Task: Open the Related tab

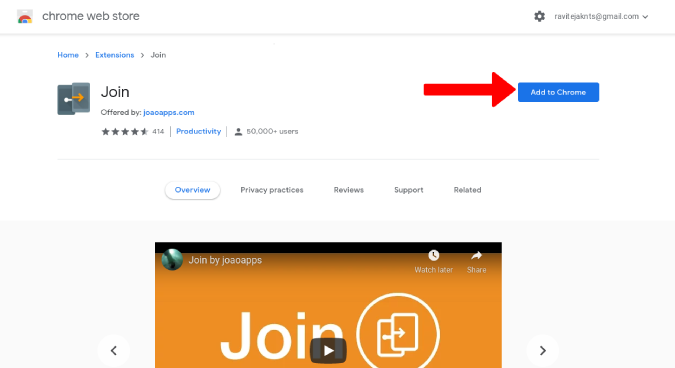Action: coord(468,190)
